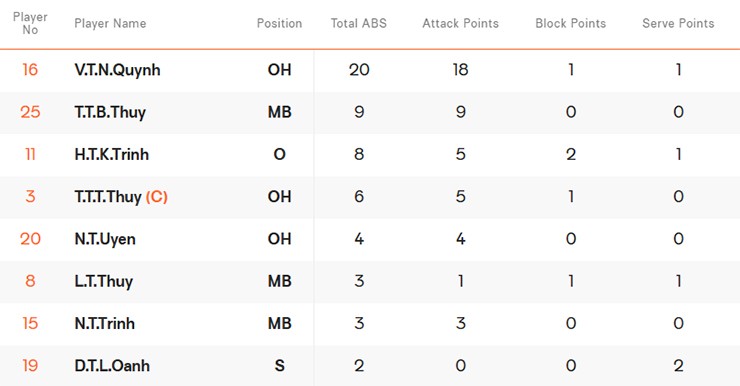Select Total ABS value 20 for Quynh
Image resolution: width=740 pixels, height=386 pixels.
tap(359, 70)
